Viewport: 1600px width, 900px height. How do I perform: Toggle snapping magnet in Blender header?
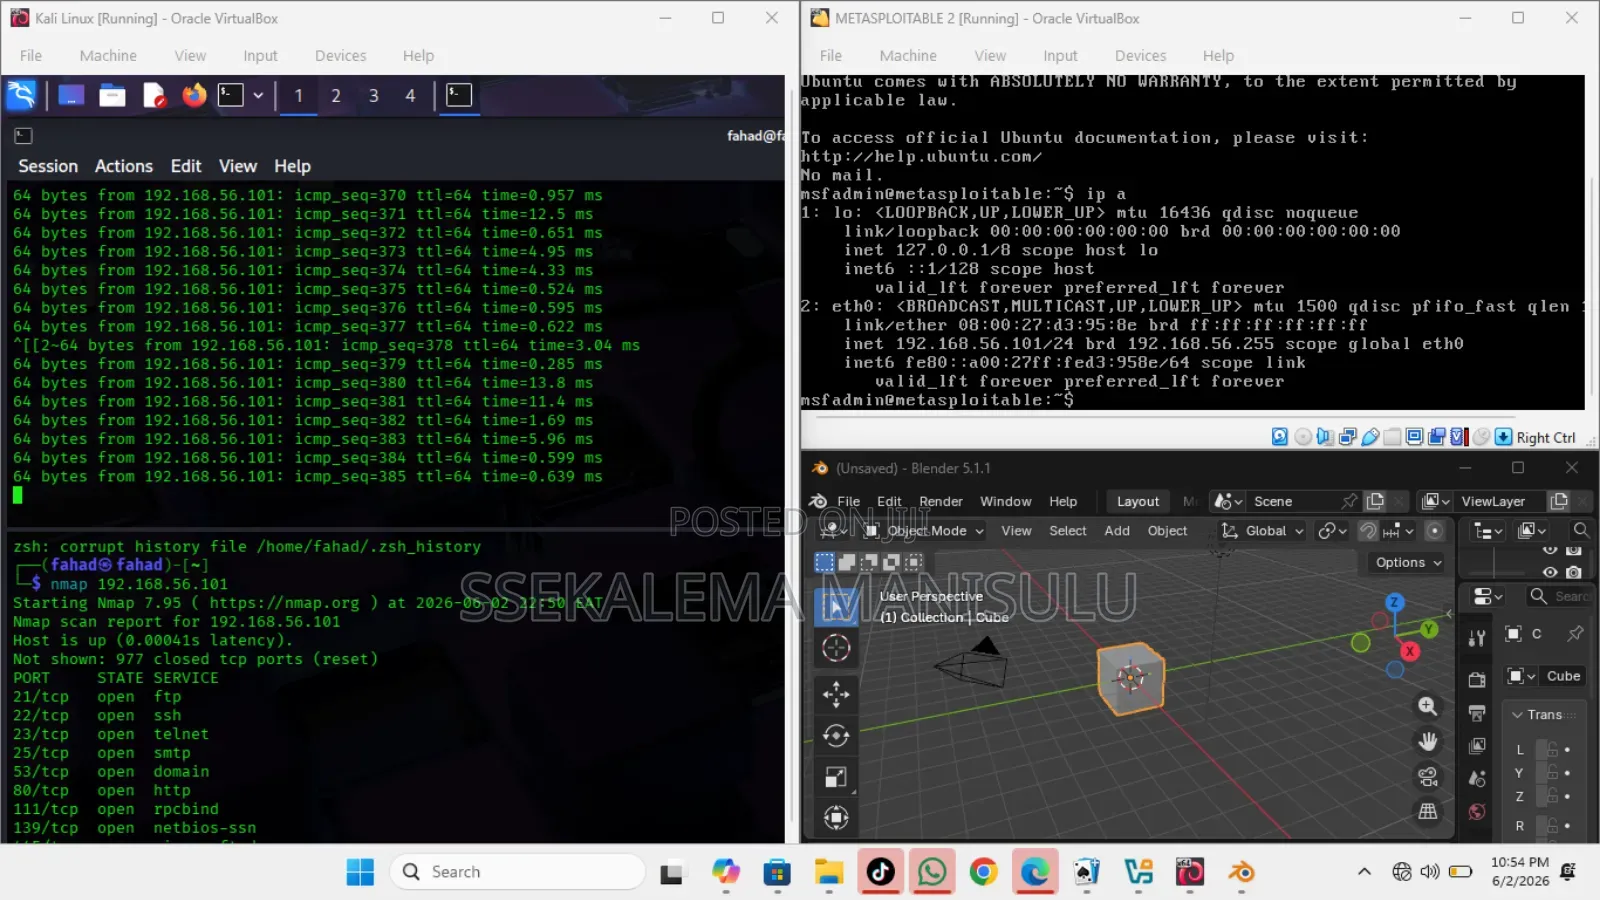1368,531
